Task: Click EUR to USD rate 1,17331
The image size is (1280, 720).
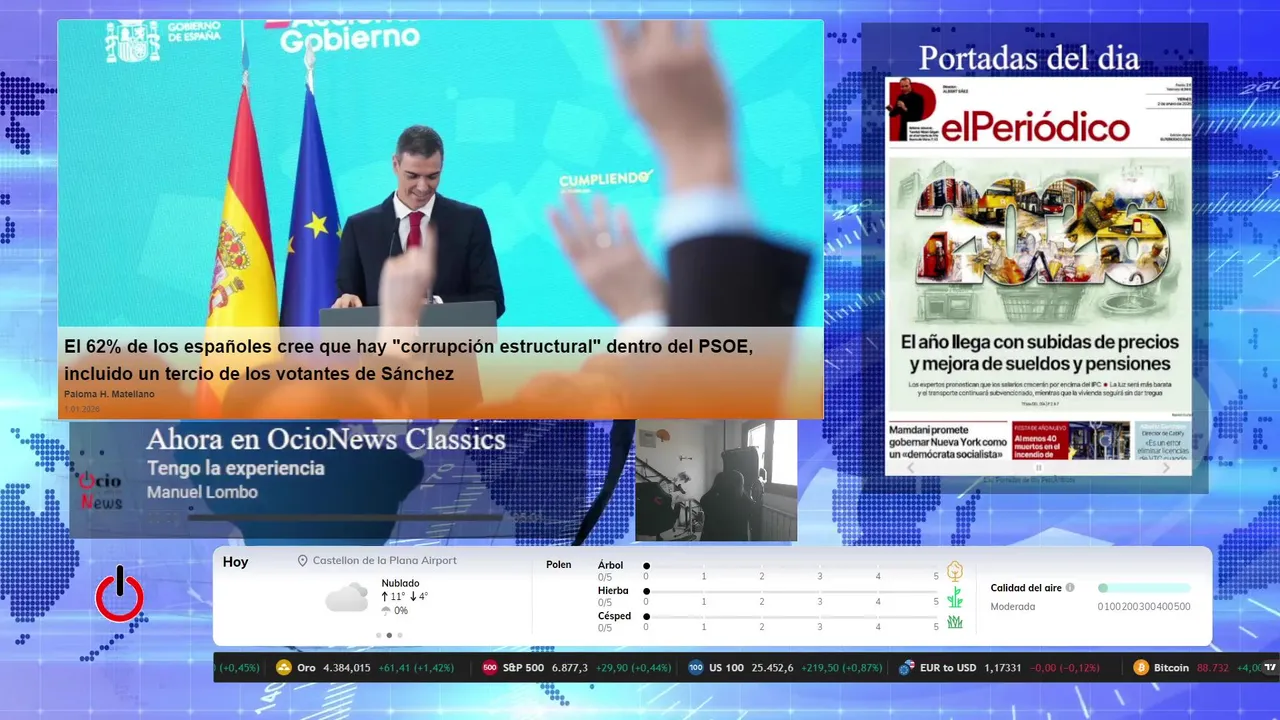Action: click(x=1002, y=668)
